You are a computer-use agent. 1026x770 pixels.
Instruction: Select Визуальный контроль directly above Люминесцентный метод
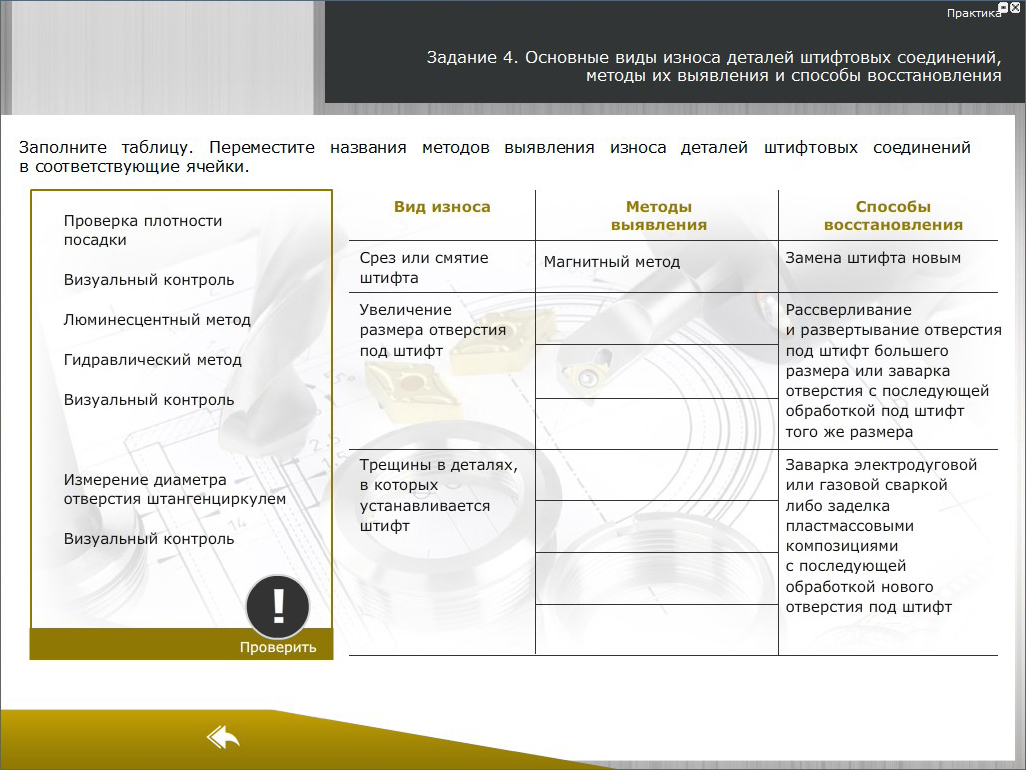pyautogui.click(x=149, y=280)
